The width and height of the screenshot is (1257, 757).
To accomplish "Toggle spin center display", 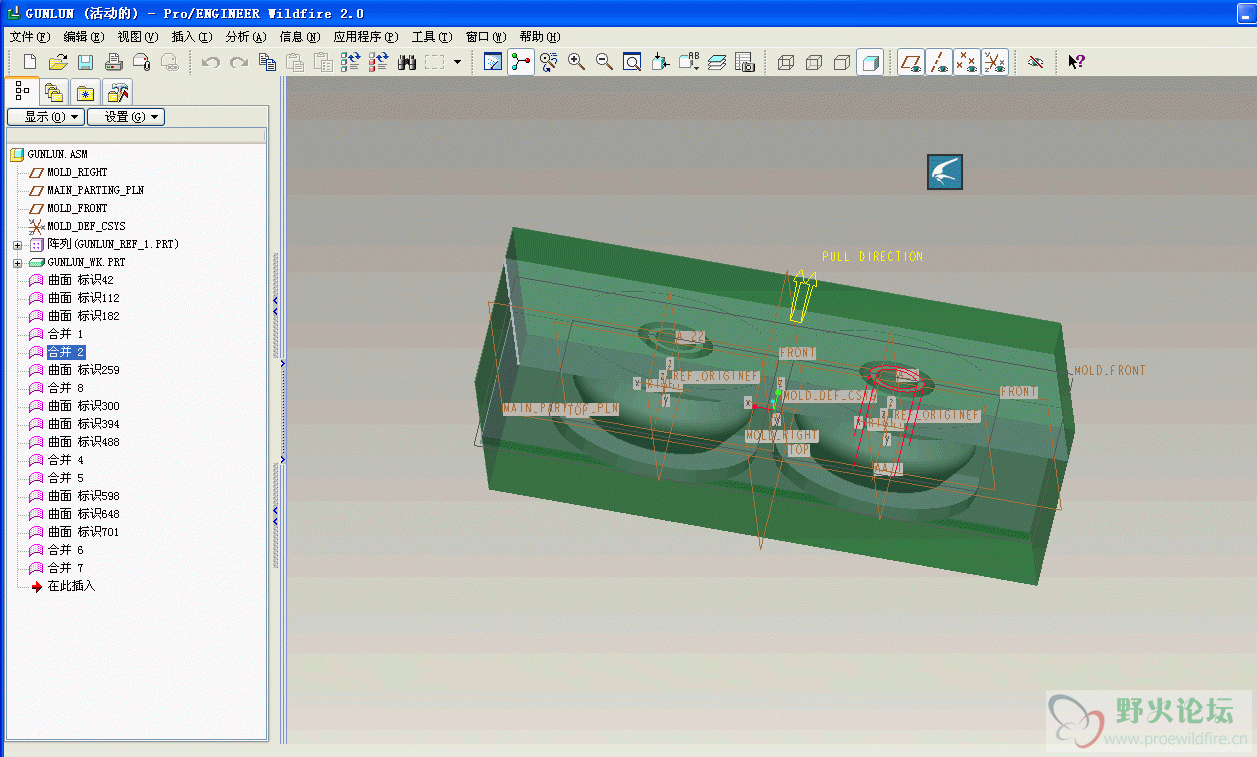I will click(521, 62).
